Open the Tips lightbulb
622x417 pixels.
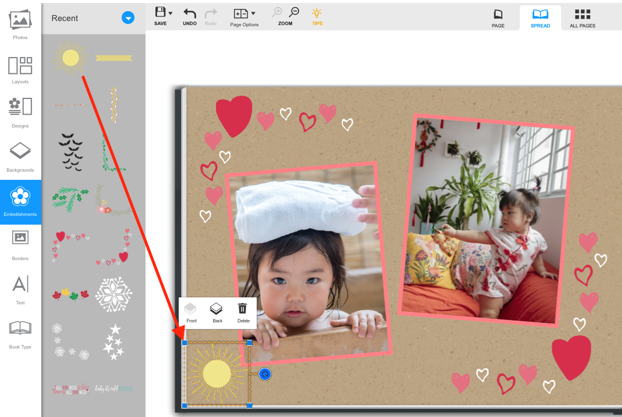[317, 15]
